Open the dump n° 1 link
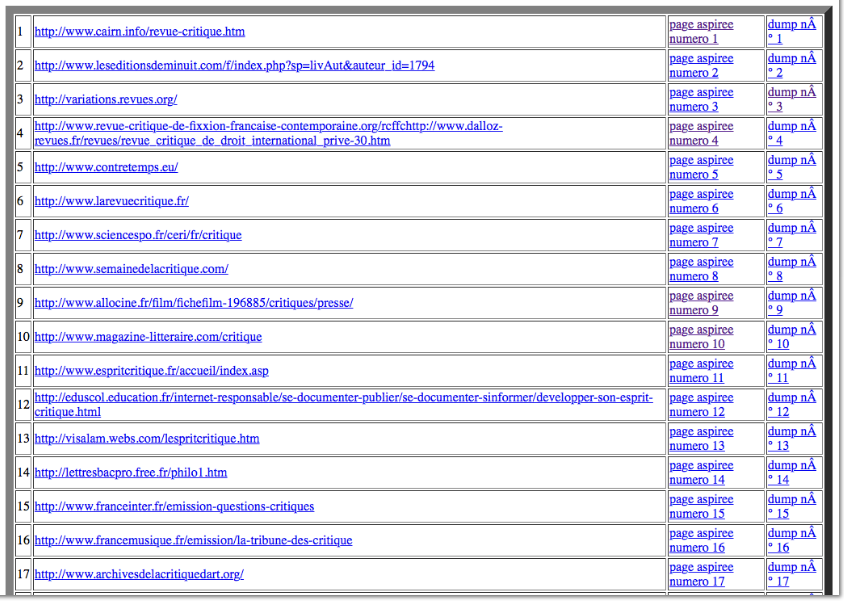844x601 pixels. coord(791,32)
